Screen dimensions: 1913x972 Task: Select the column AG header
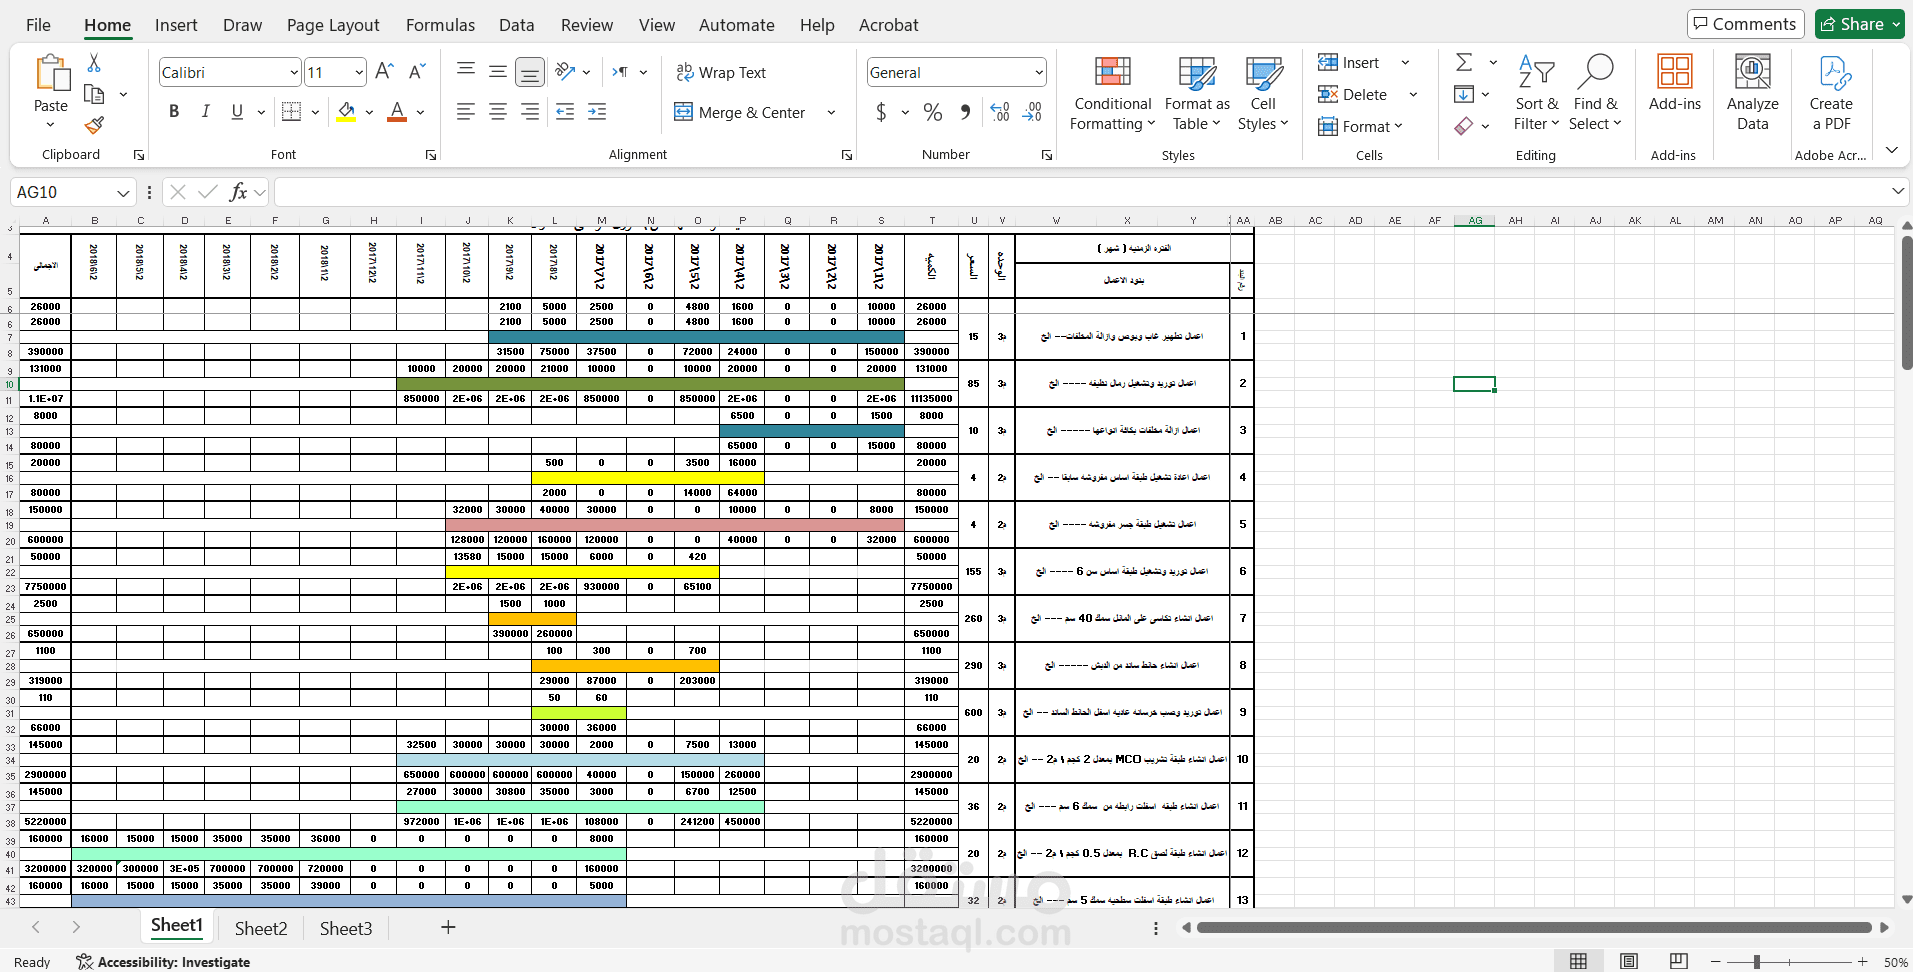1475,220
